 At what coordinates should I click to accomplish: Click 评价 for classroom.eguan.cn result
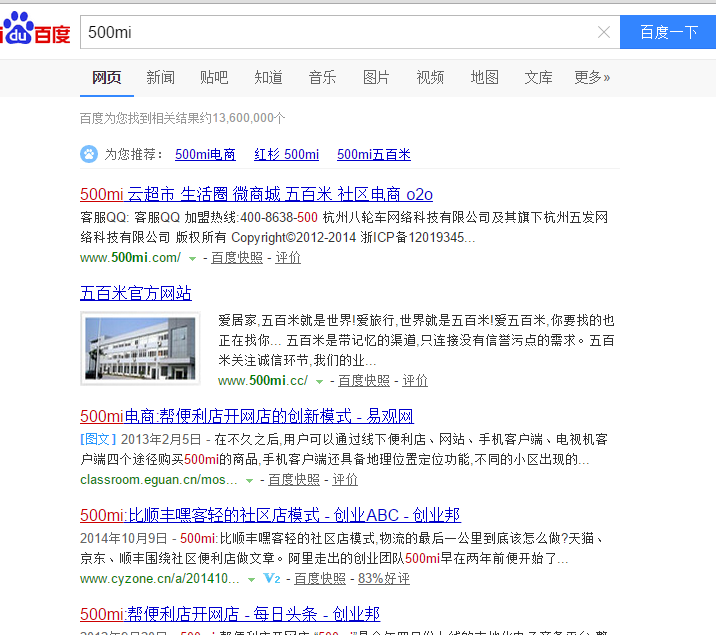(x=345, y=479)
